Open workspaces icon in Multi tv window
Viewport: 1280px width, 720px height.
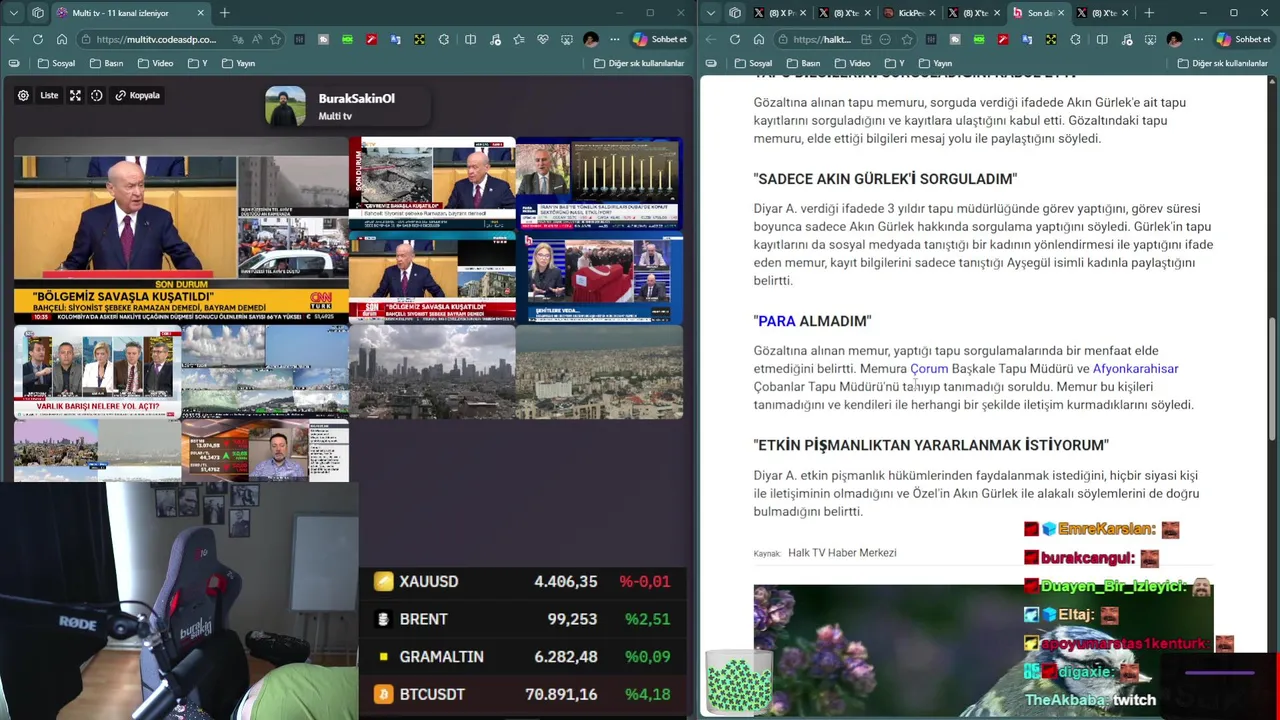pos(37,13)
